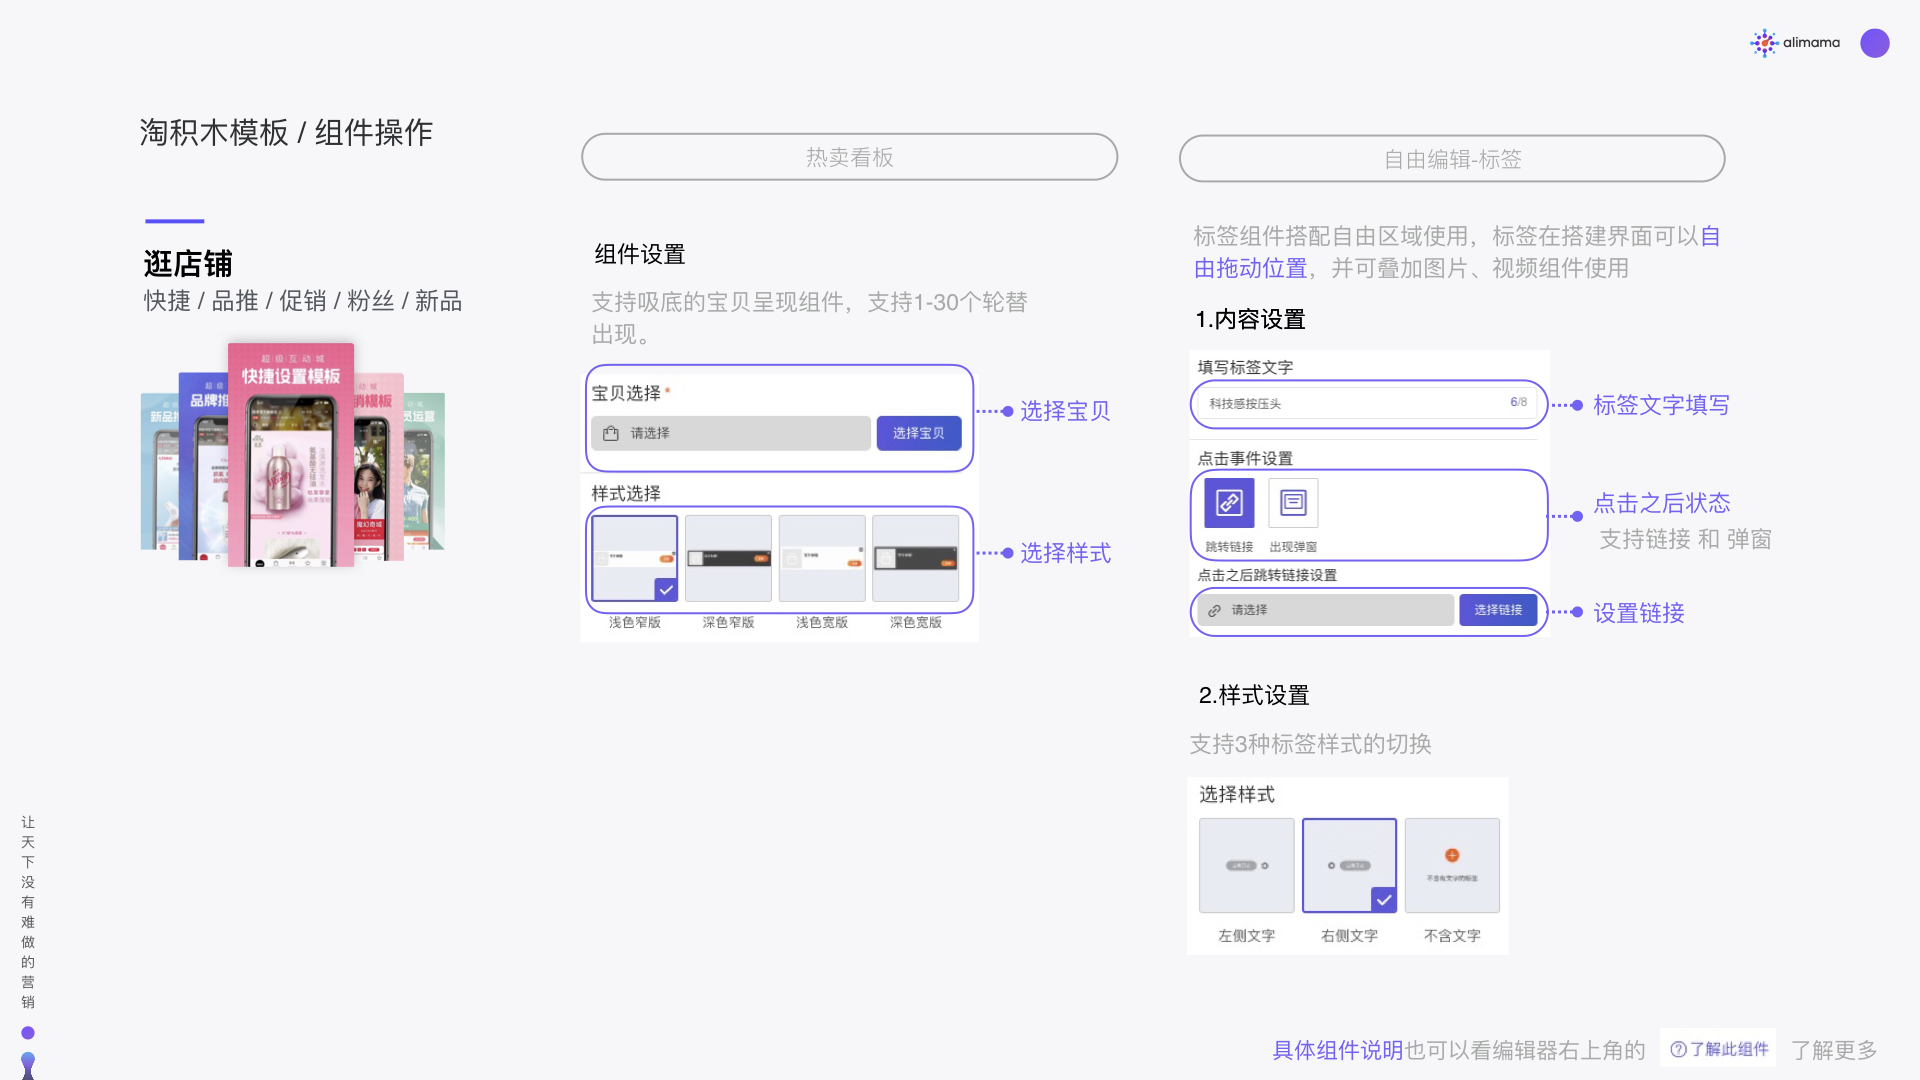Choose the 深色窄版 style thumbnail
Screen dimensions: 1920x1080
728,558
